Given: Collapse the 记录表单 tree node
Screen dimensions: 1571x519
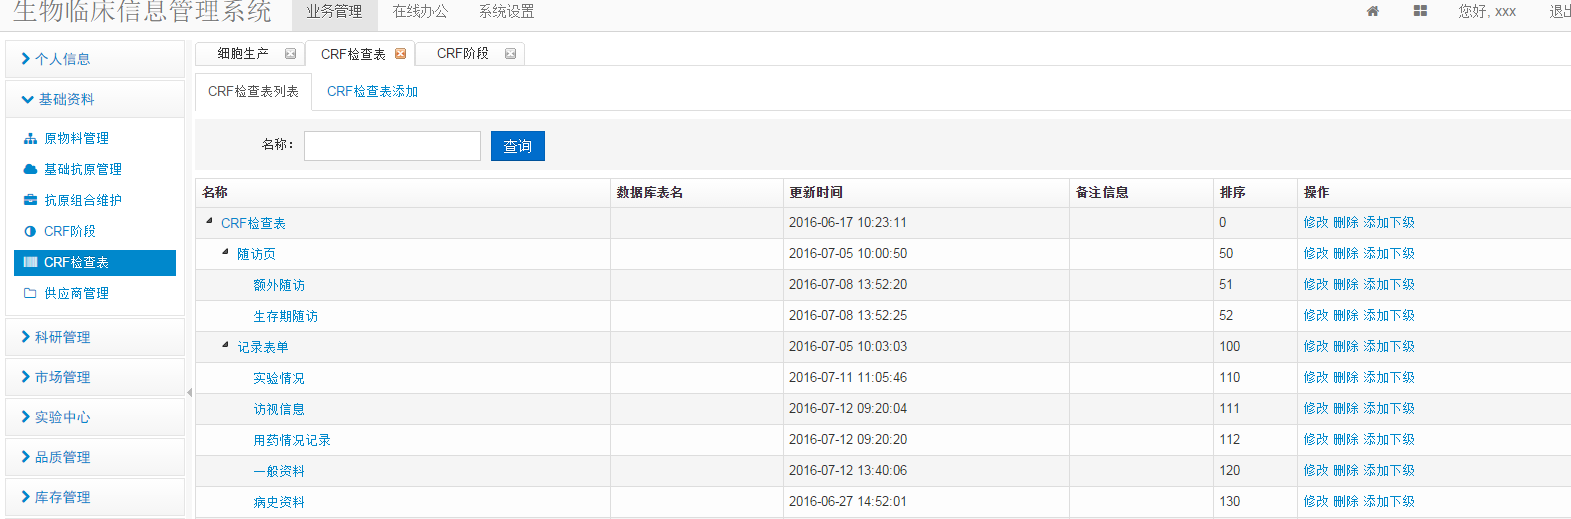Looking at the screenshot, I should (225, 345).
